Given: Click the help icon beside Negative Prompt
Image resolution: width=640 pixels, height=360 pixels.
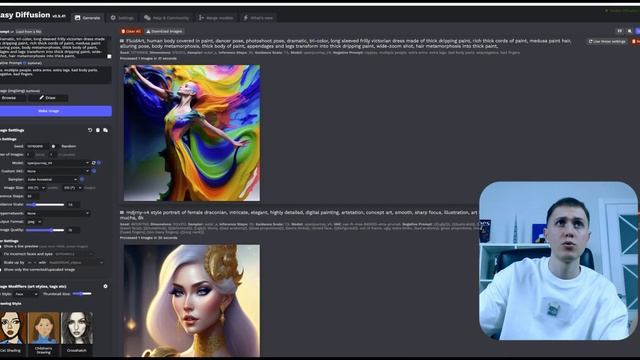Looking at the screenshot, I should (x=24, y=63).
